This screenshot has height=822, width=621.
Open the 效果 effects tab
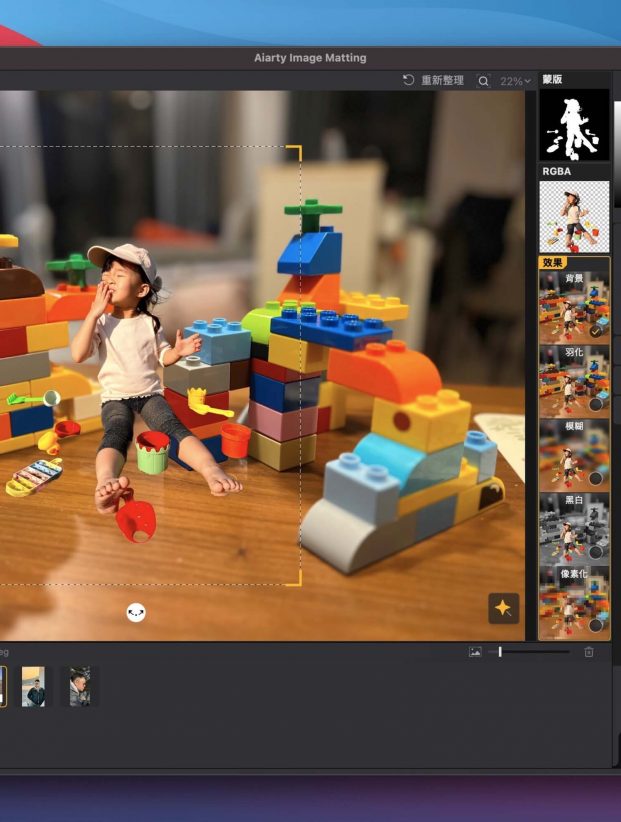point(553,263)
